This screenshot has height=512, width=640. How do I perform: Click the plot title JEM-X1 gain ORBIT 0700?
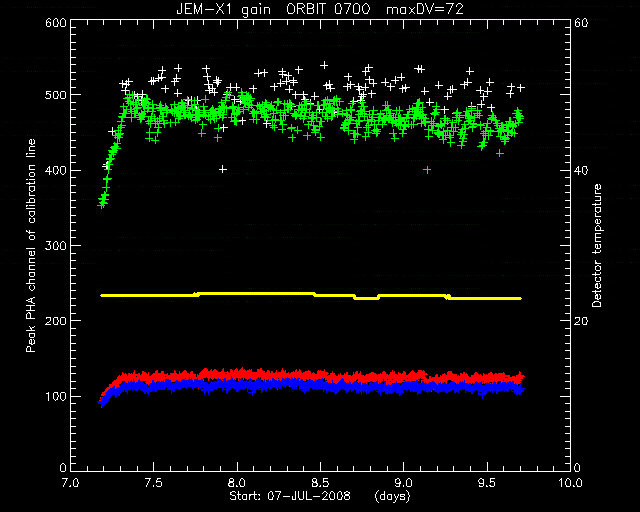click(273, 9)
